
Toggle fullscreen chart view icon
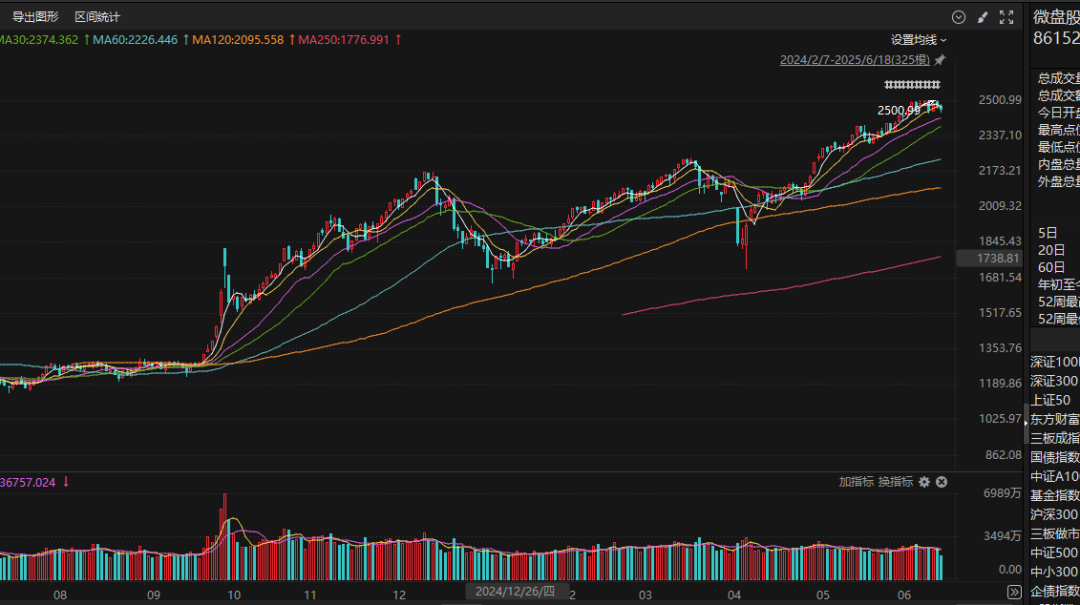(x=1005, y=17)
